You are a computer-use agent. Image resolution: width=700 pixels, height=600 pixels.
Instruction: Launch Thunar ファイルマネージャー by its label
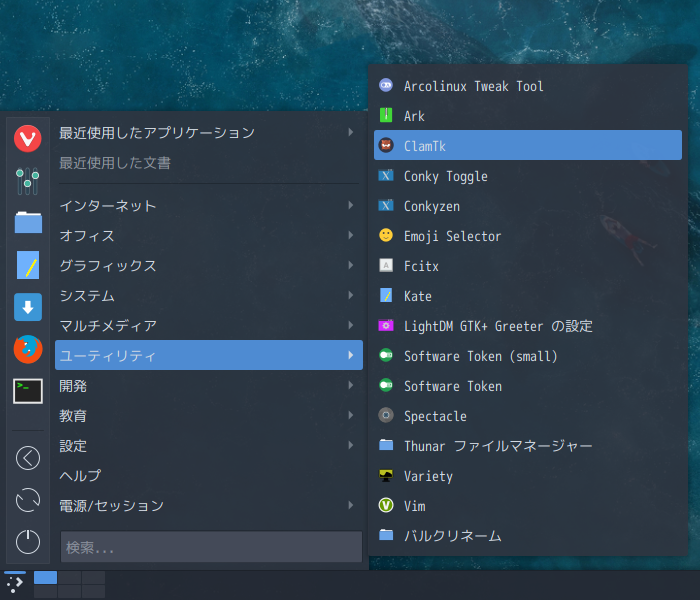[x=498, y=446]
